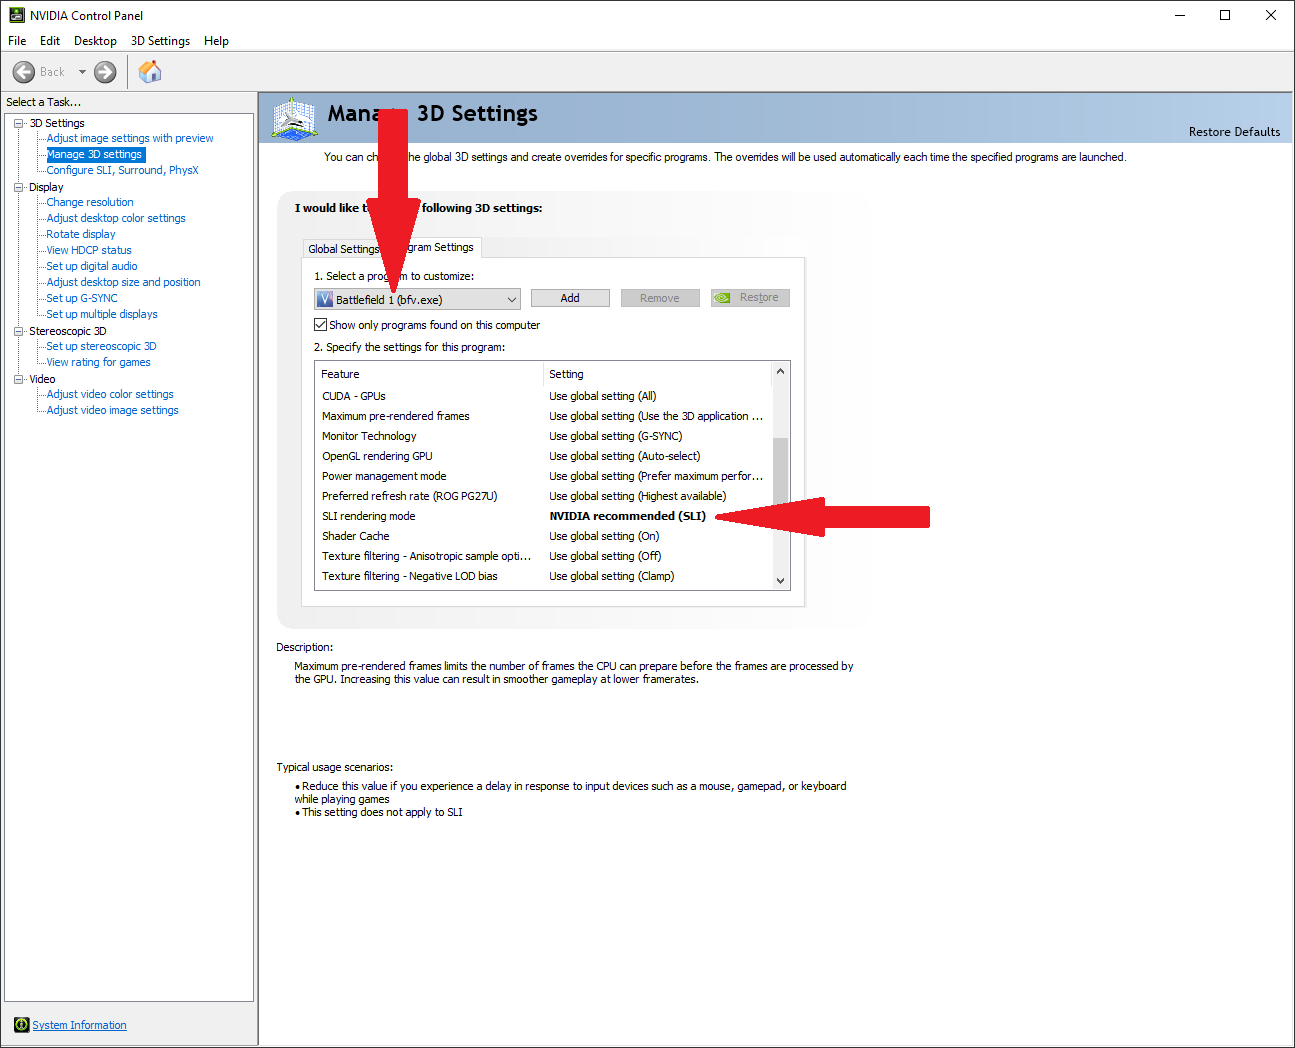Open Adjust video image settings
The height and width of the screenshot is (1048, 1295).
click(112, 410)
